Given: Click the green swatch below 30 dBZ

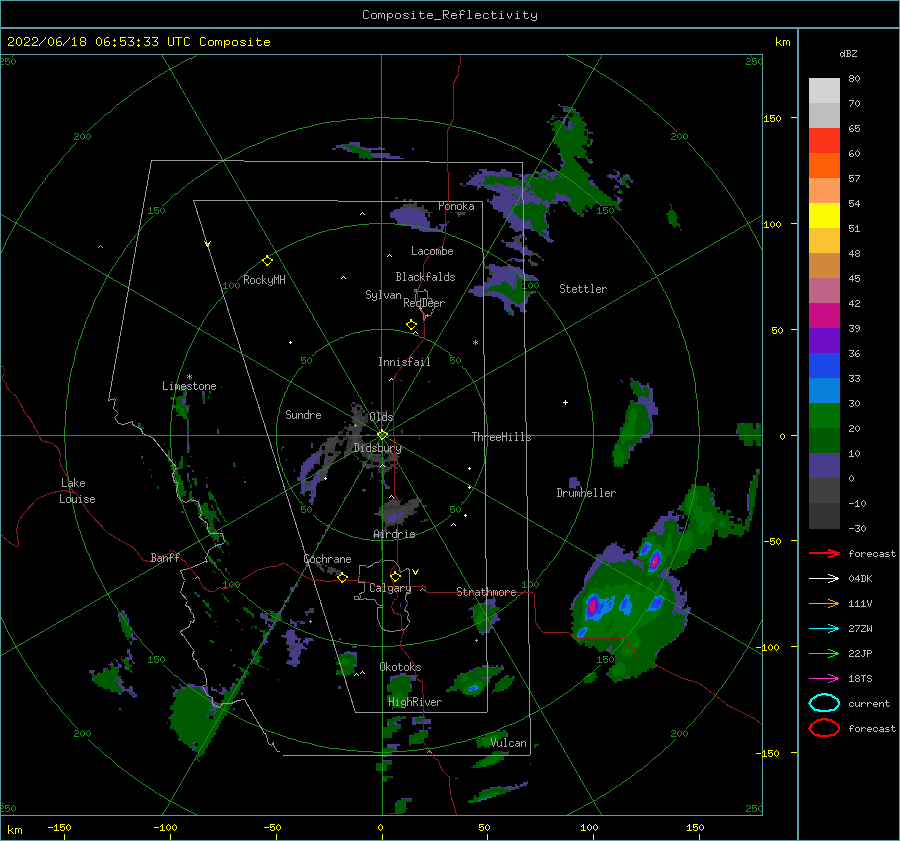Looking at the screenshot, I should click(x=824, y=416).
